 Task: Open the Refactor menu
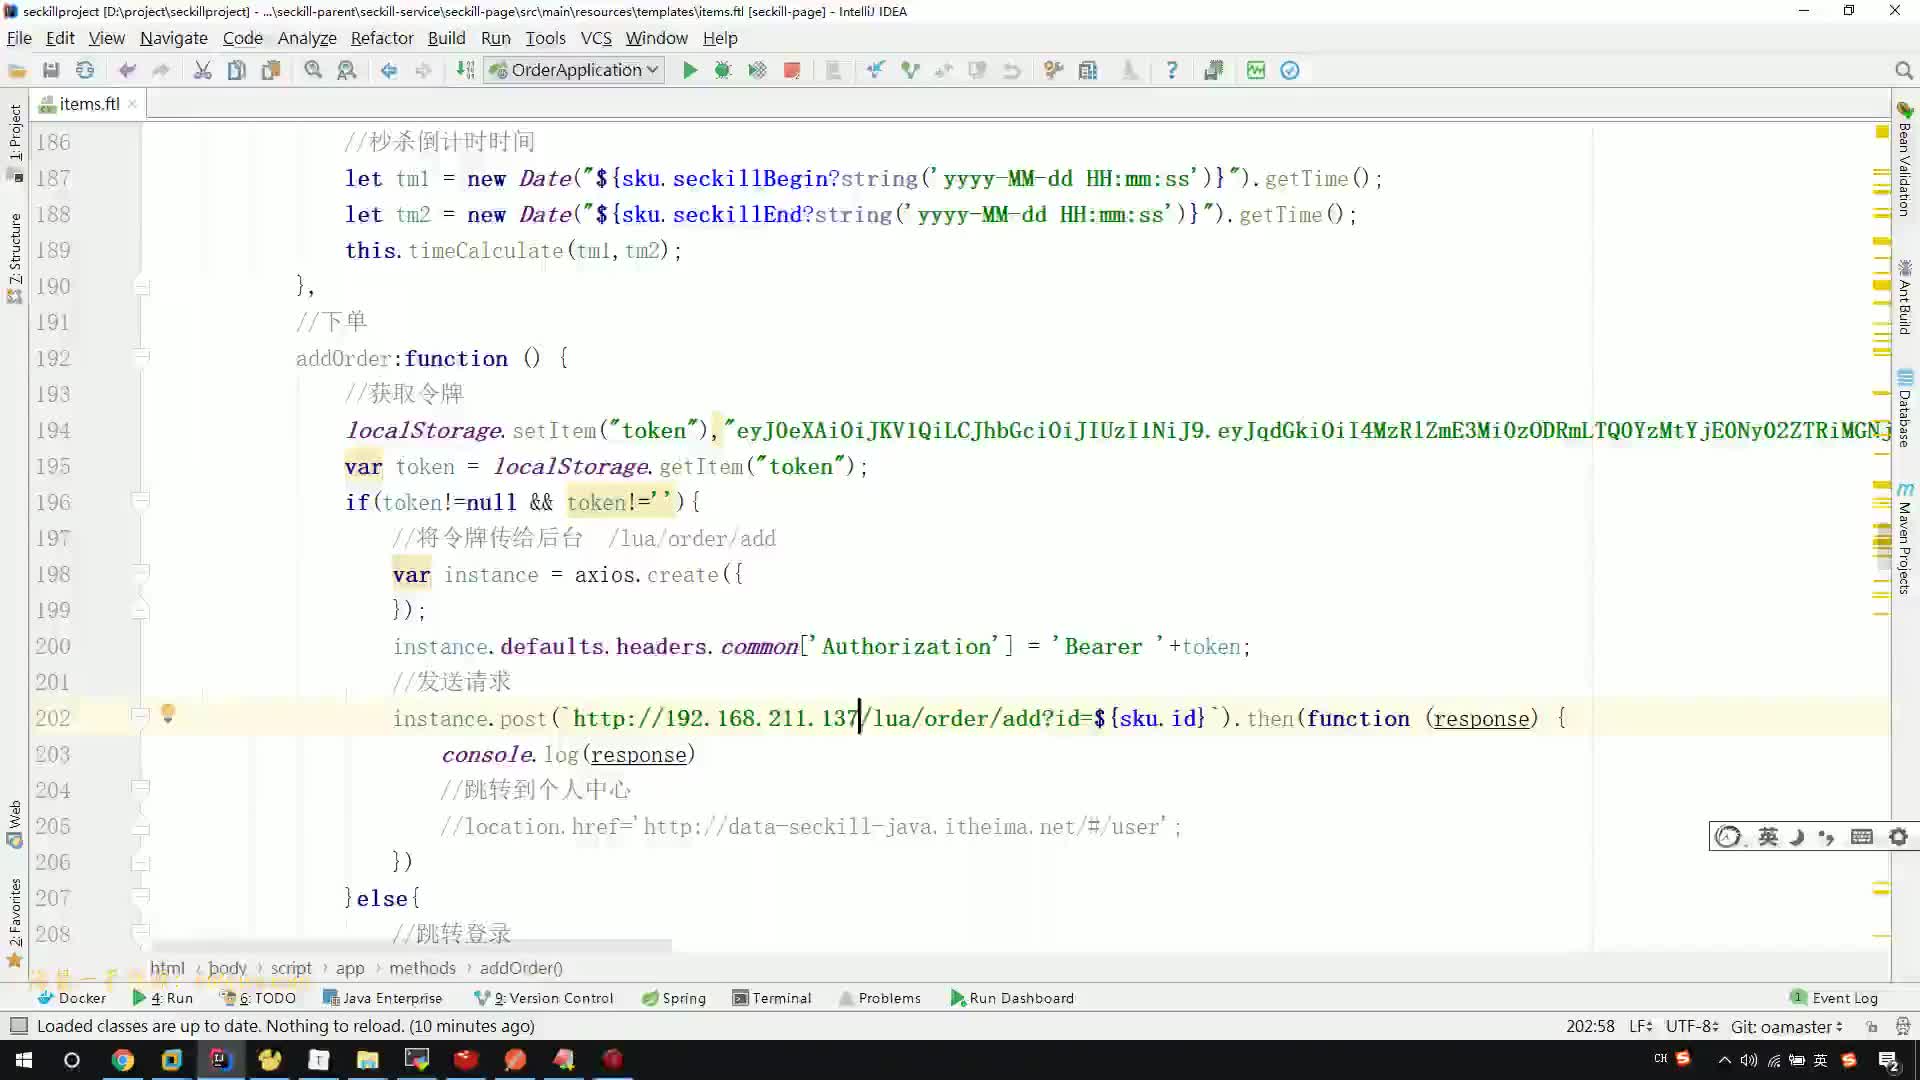click(x=382, y=38)
